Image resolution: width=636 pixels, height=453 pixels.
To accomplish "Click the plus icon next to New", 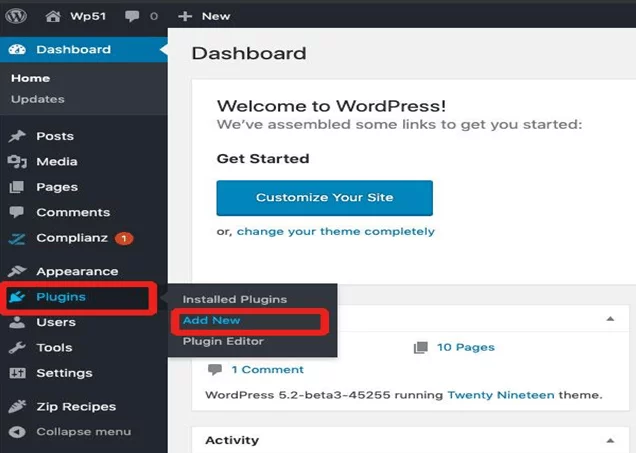I will [185, 16].
